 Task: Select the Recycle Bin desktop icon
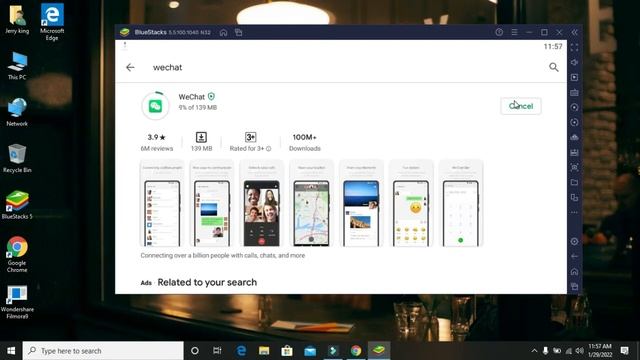coord(17,158)
